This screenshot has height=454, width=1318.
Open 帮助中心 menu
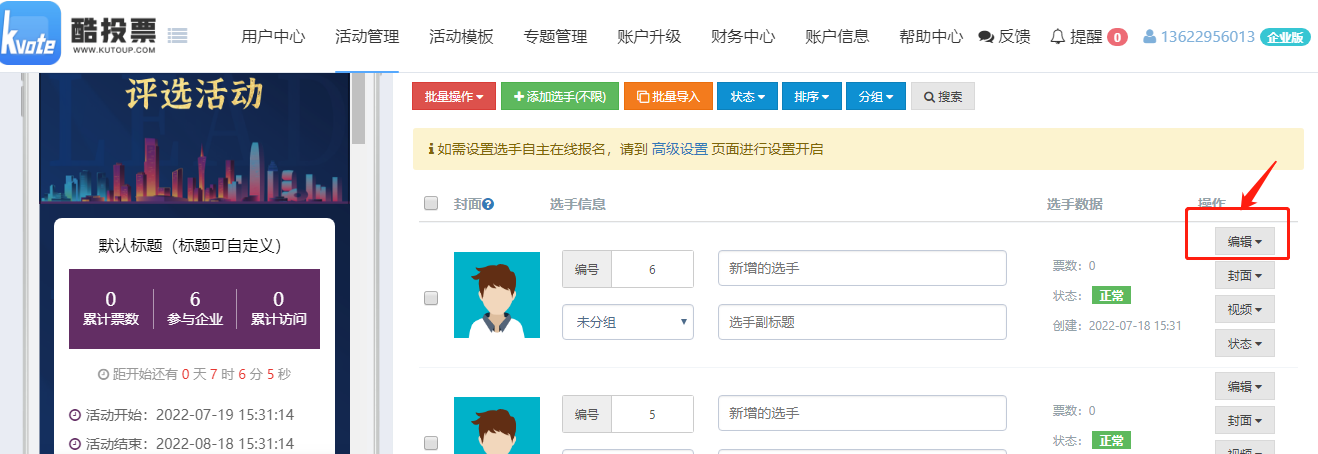coord(931,37)
